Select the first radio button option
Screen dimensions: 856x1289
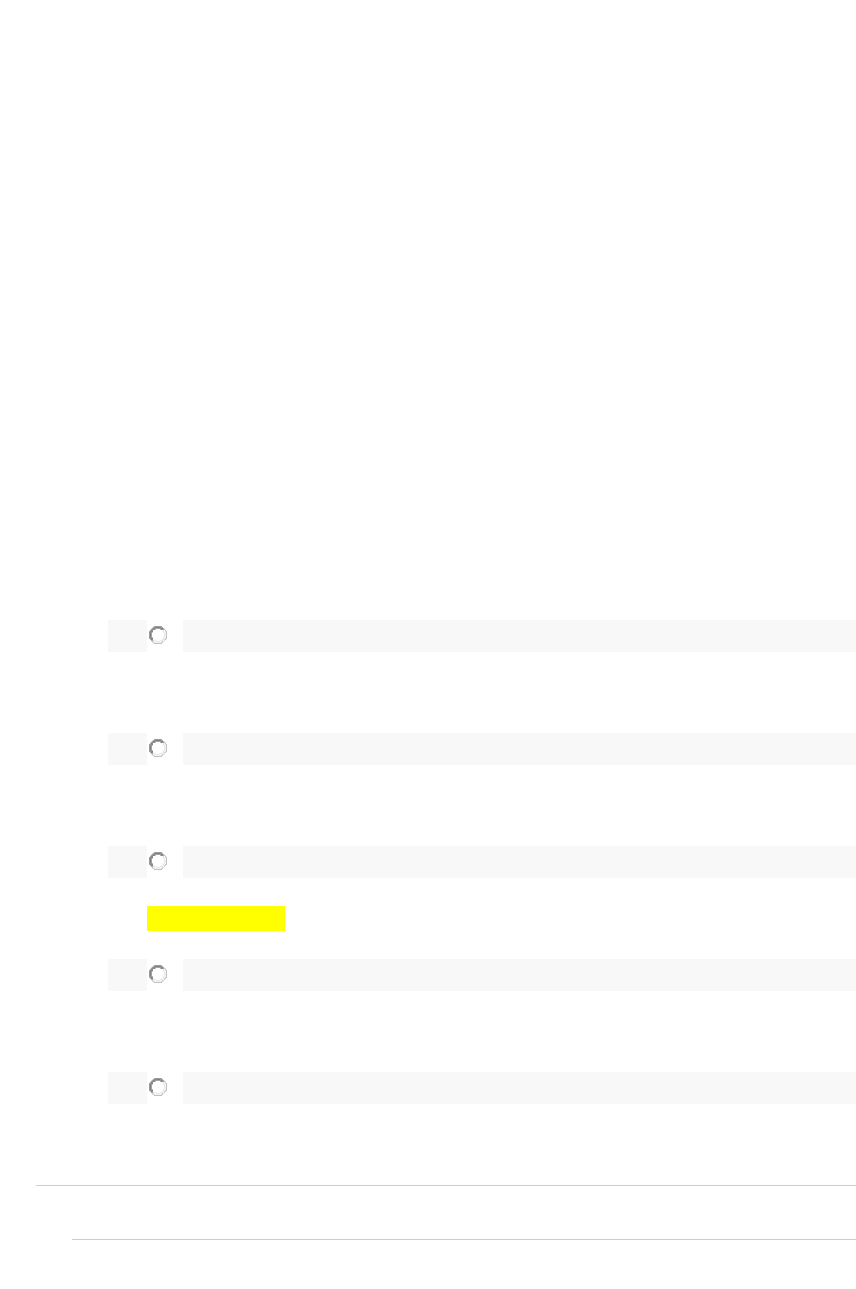158,635
